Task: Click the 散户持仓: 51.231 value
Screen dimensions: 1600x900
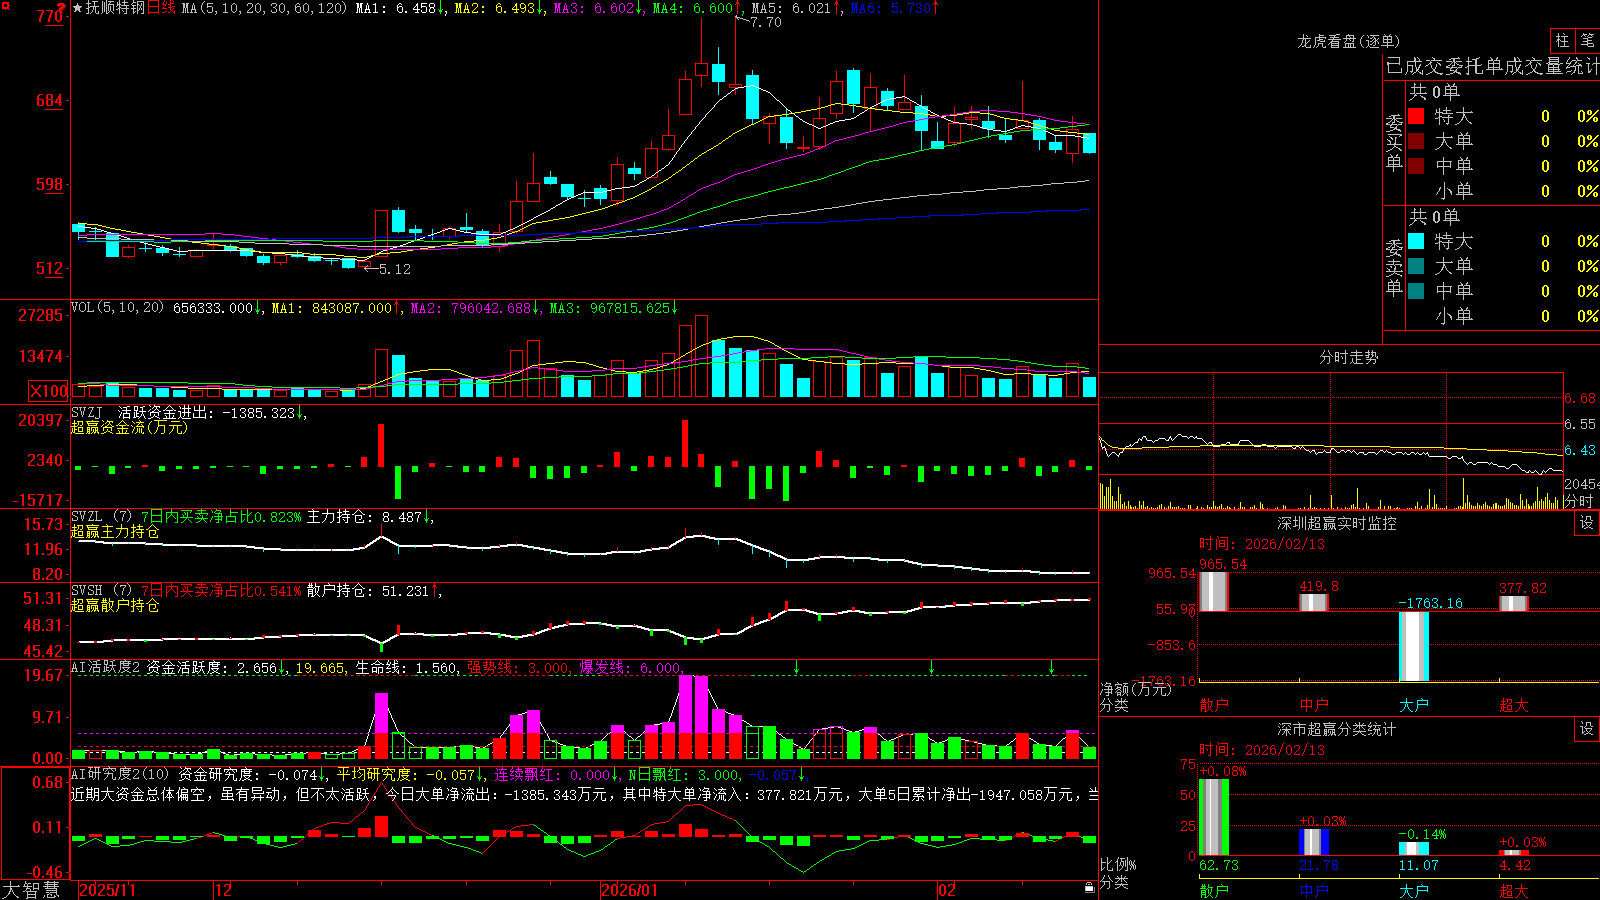Action: coord(367,591)
